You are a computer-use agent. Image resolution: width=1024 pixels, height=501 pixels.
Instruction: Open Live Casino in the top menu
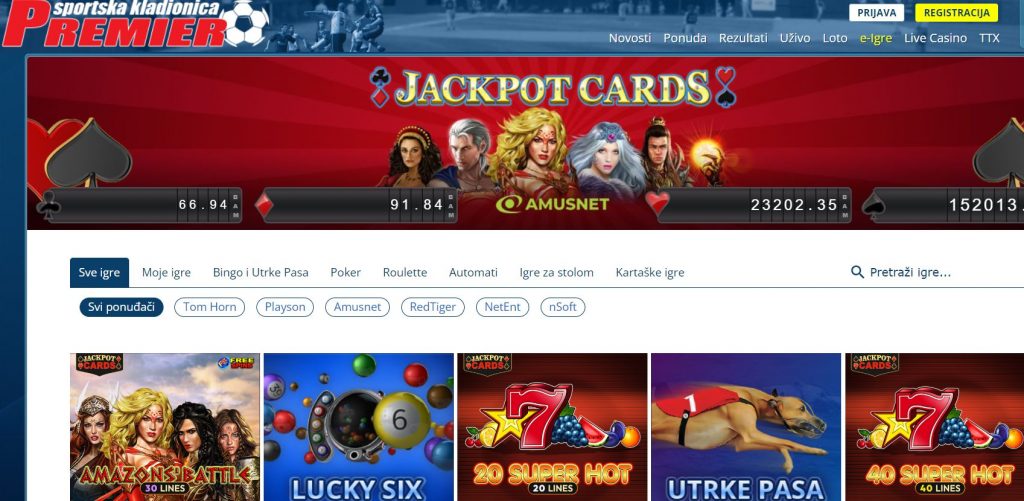(x=935, y=38)
